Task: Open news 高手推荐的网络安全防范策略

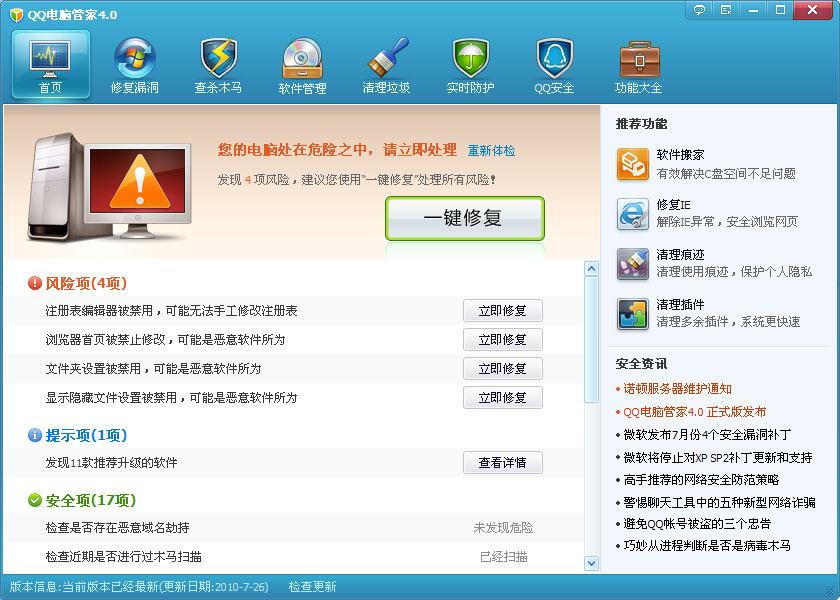Action: [x=701, y=479]
